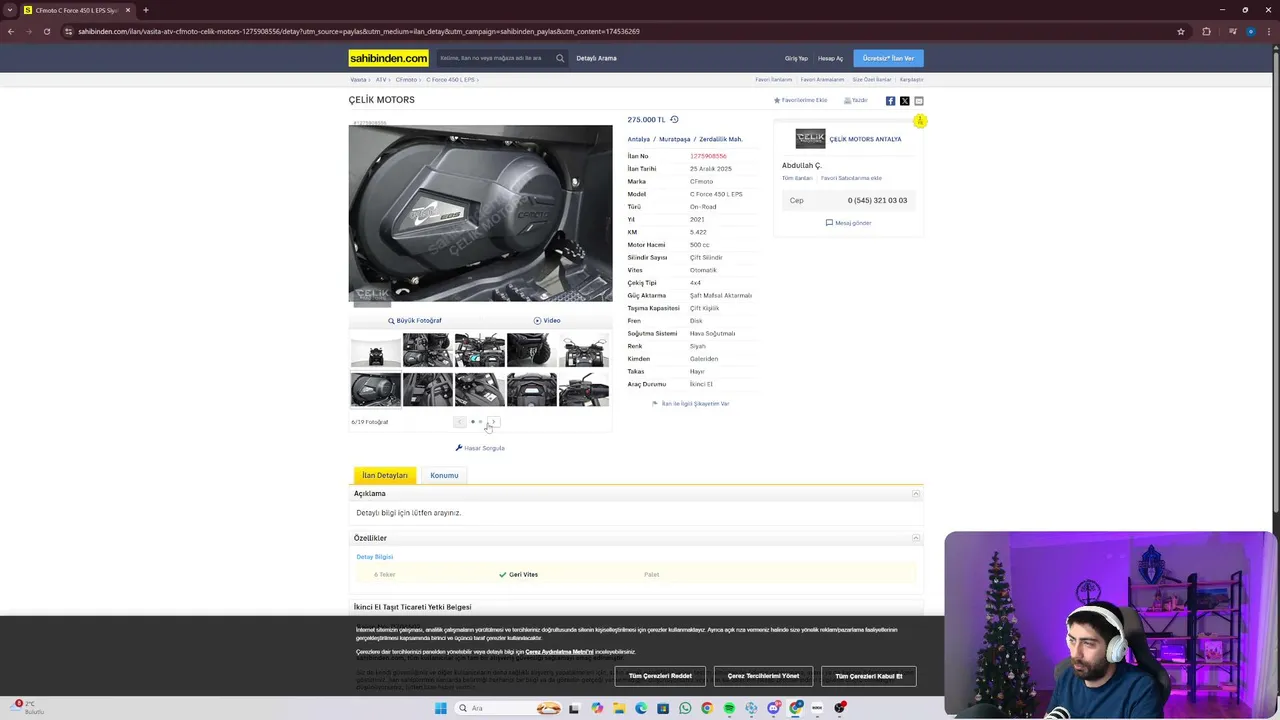Collapse the Özellikler section
This screenshot has width=1280, height=720.
pyautogui.click(x=915, y=538)
